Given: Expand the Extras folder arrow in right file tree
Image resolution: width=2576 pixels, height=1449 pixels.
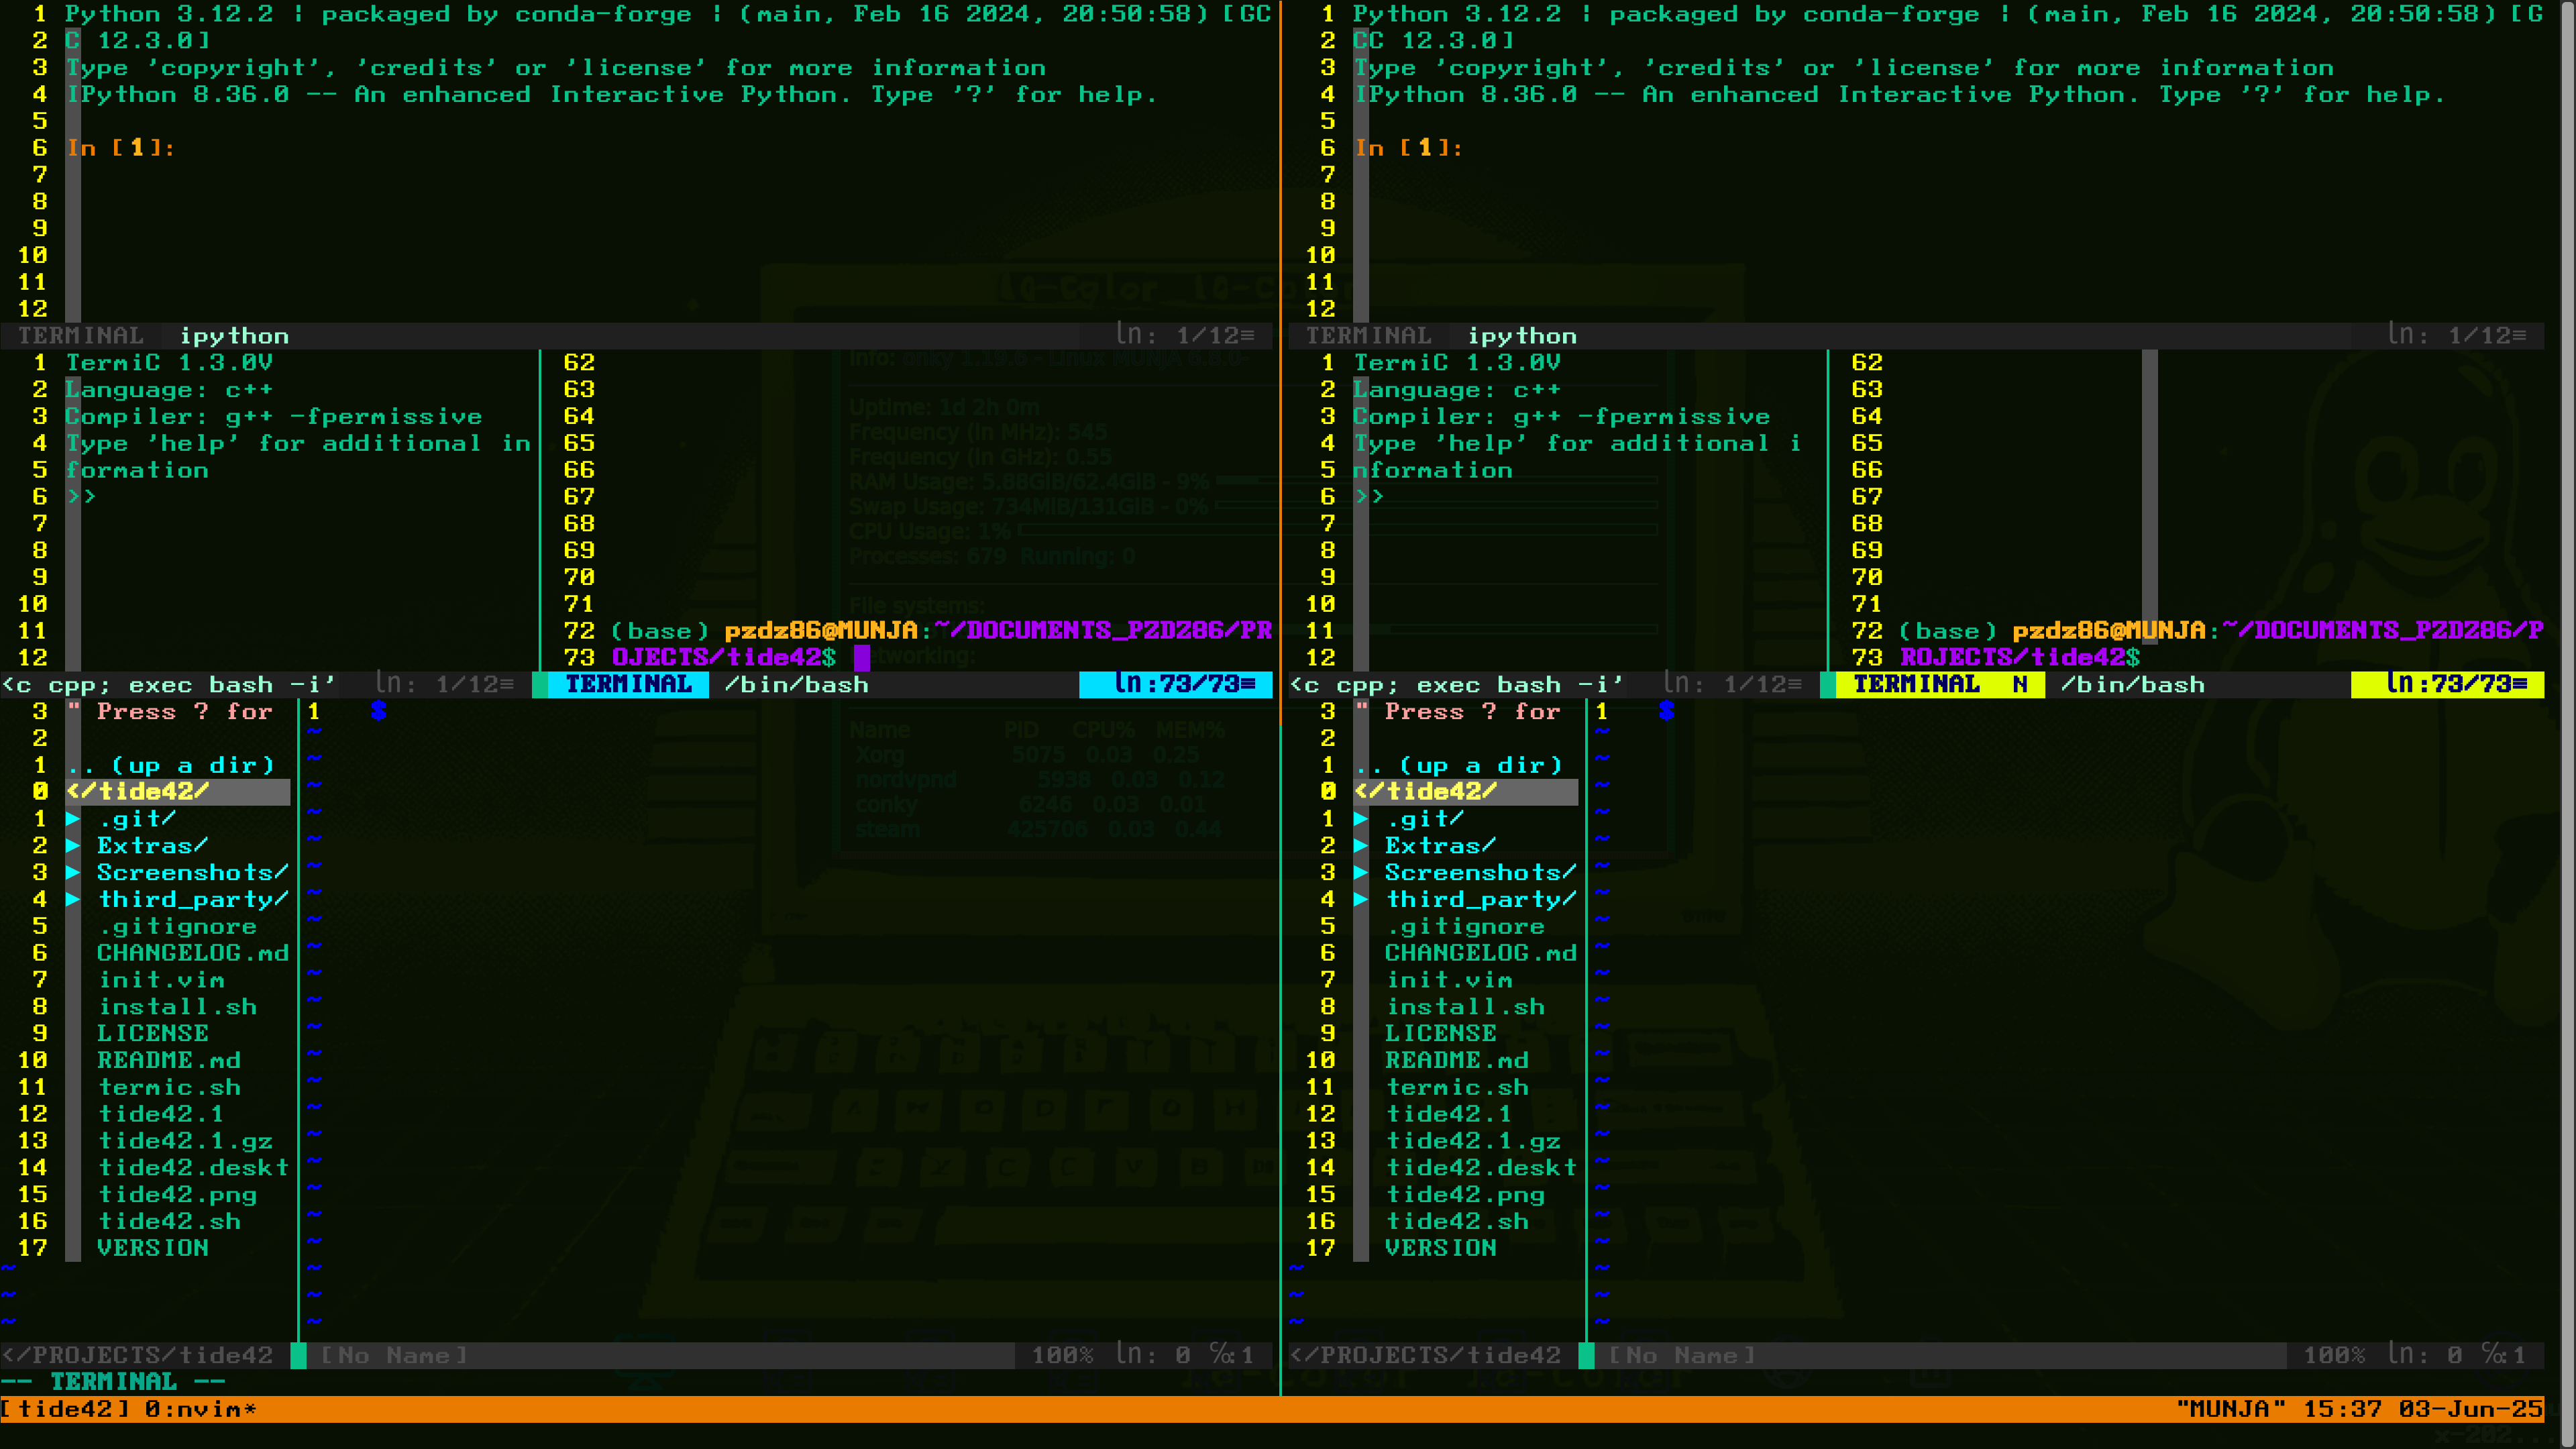Looking at the screenshot, I should 1361,846.
